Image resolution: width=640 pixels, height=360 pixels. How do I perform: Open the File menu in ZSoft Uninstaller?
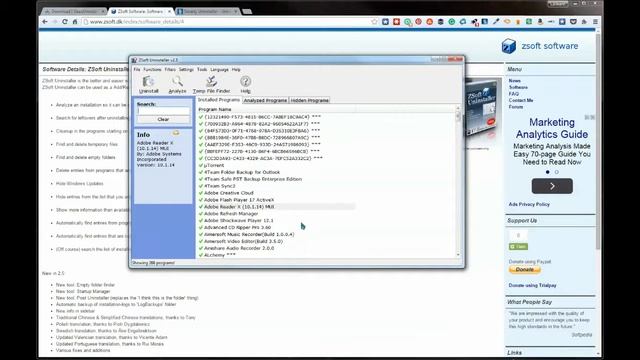tap(137, 70)
